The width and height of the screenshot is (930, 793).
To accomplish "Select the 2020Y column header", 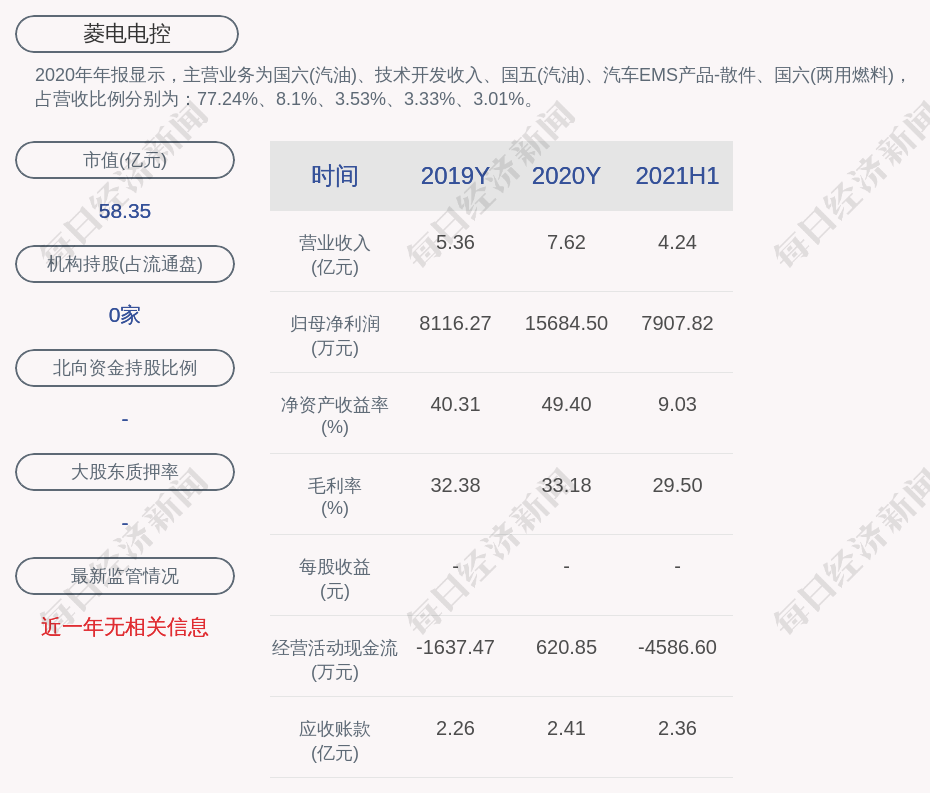I will pyautogui.click(x=566, y=176).
